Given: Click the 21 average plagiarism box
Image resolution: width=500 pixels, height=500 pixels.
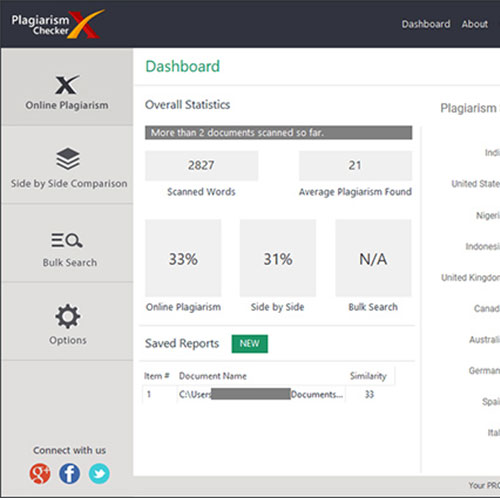Looking at the screenshot, I should click(x=355, y=166).
